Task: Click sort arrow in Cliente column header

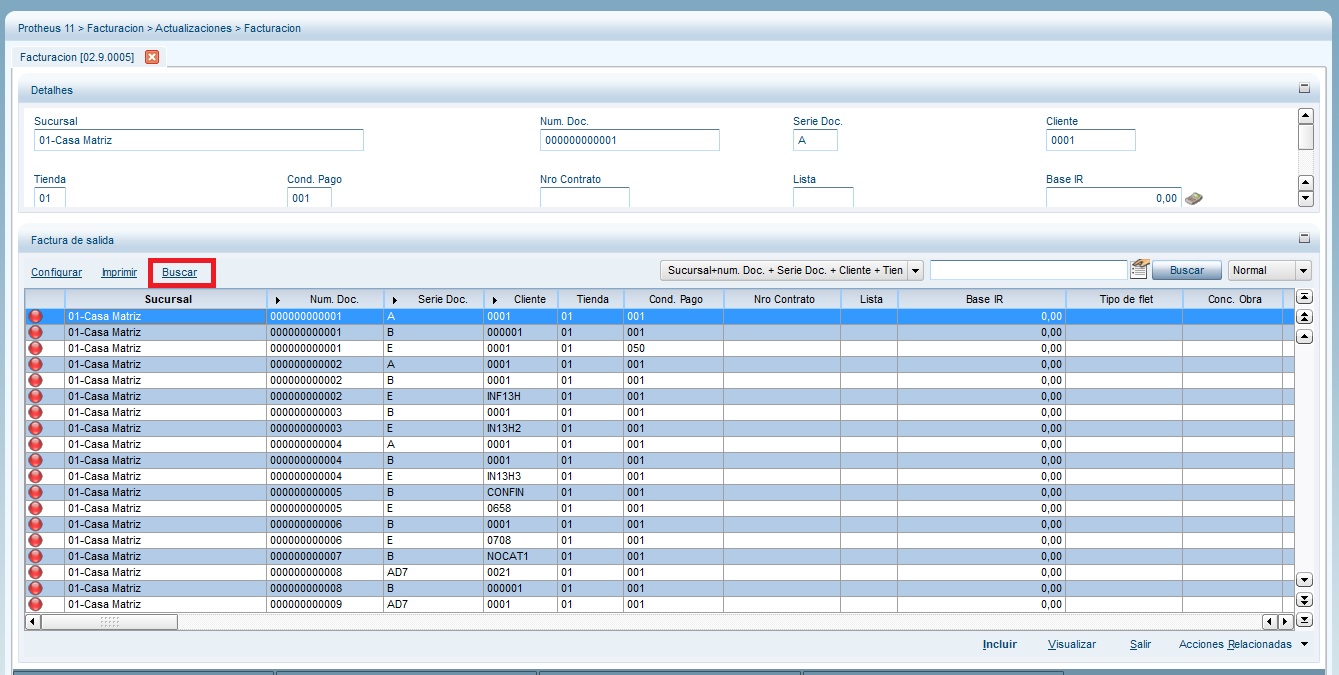Action: coord(495,300)
